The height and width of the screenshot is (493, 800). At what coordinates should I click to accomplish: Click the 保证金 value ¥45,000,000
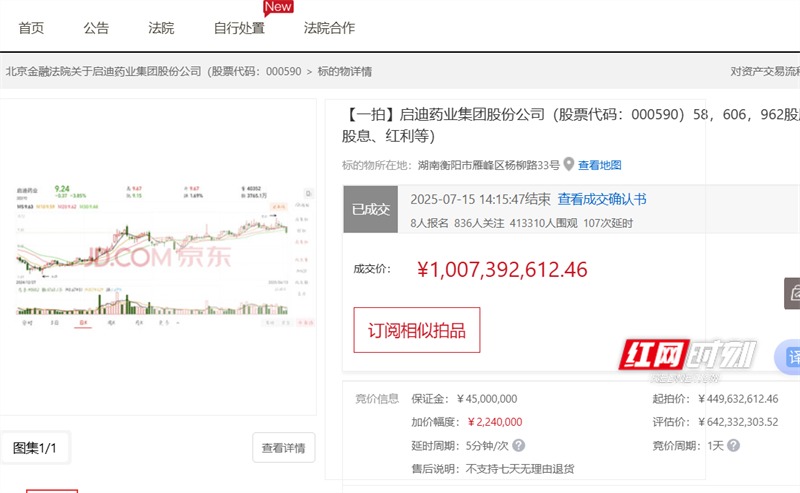pyautogui.click(x=487, y=399)
